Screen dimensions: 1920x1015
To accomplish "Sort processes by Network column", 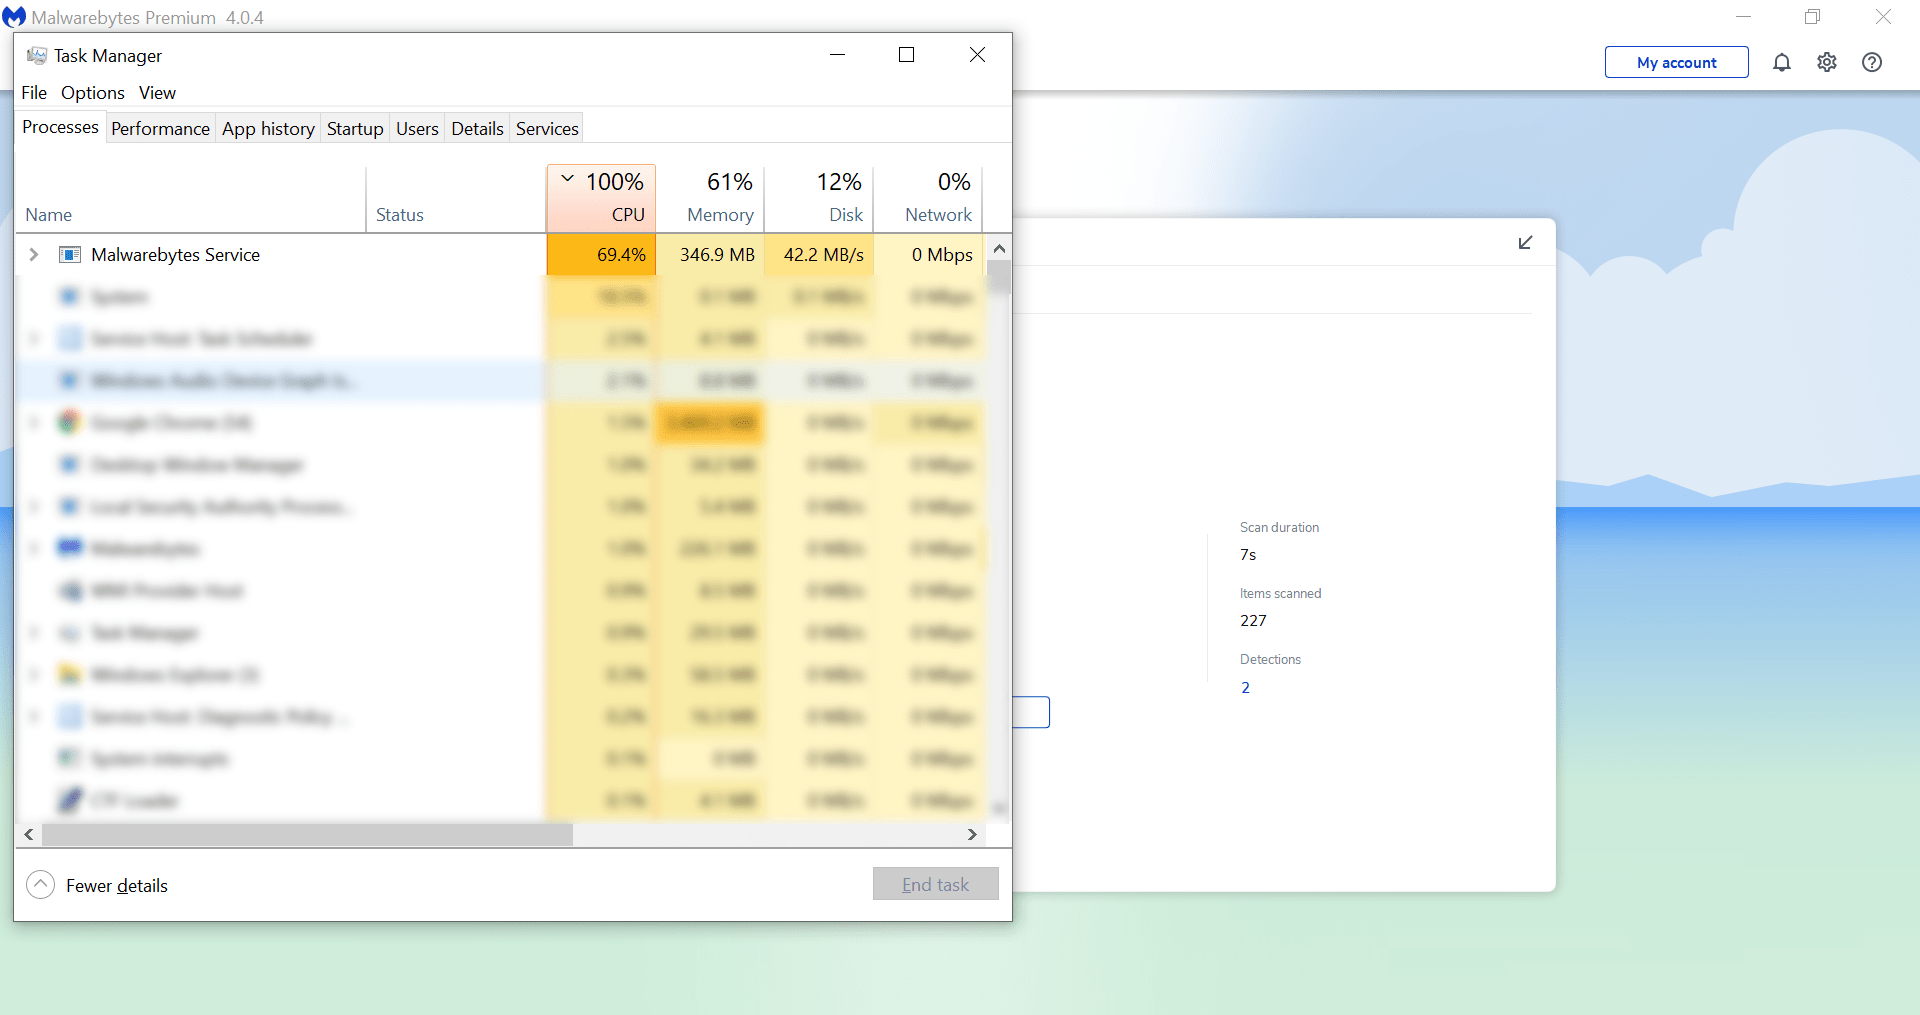I will pos(929,198).
